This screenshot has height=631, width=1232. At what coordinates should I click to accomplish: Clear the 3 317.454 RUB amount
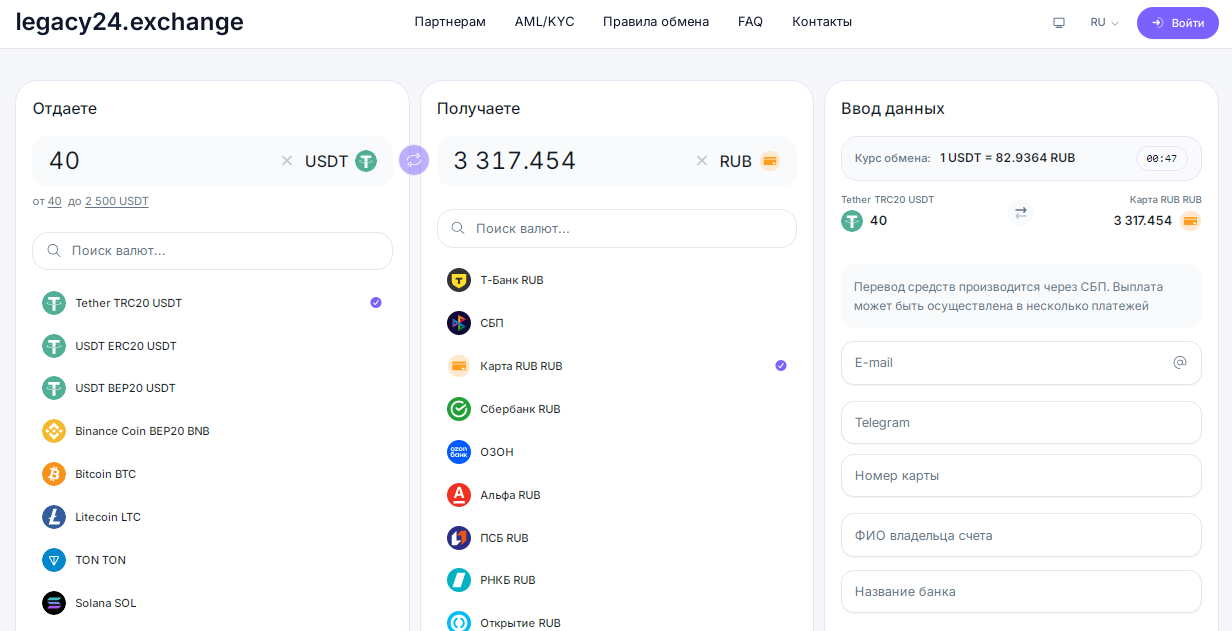pyautogui.click(x=702, y=161)
